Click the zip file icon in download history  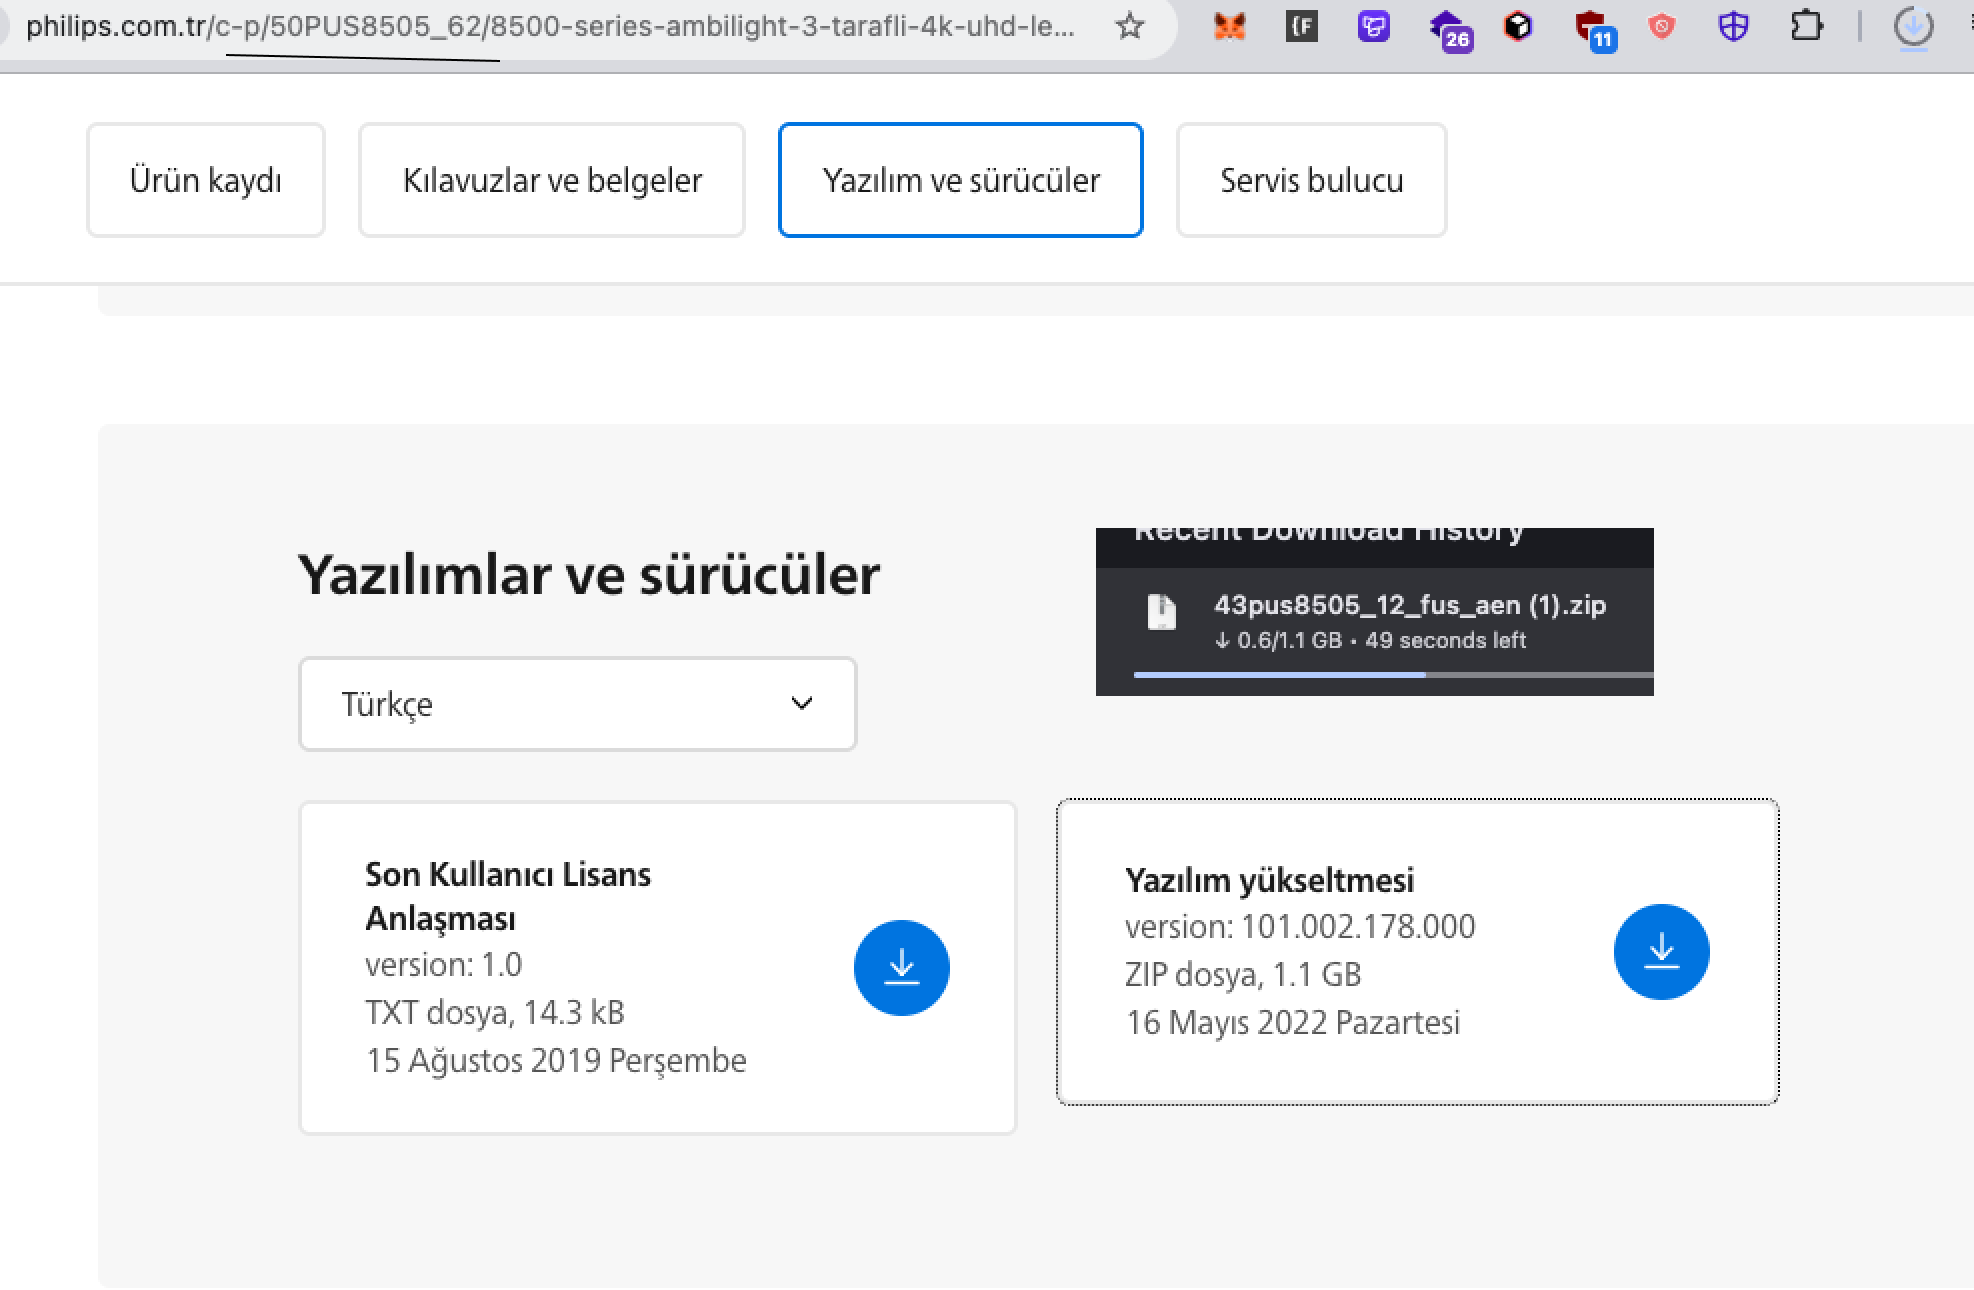pos(1161,612)
